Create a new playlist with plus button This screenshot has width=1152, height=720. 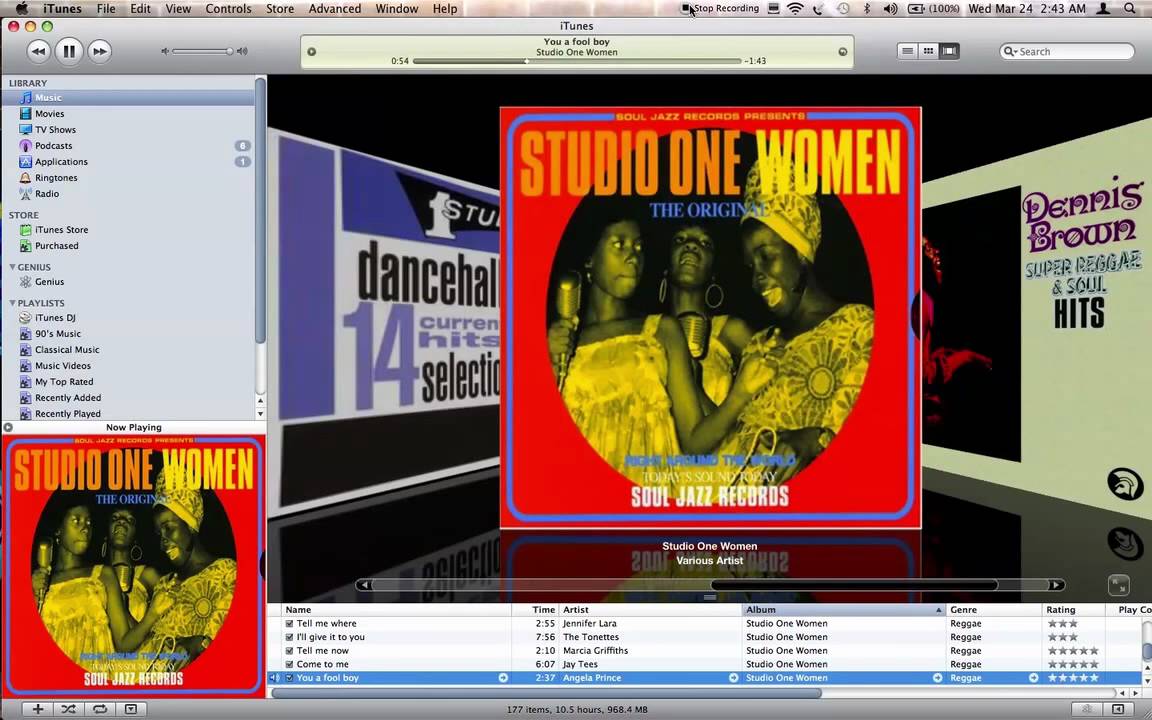pyautogui.click(x=37, y=709)
